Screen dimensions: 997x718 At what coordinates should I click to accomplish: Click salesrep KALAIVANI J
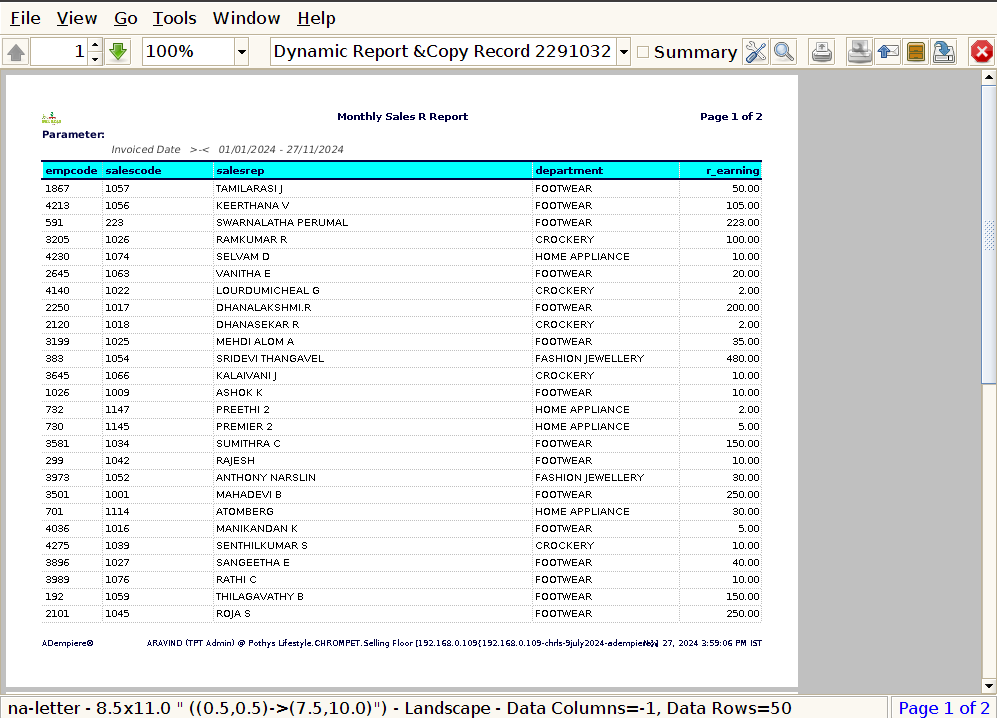[246, 376]
